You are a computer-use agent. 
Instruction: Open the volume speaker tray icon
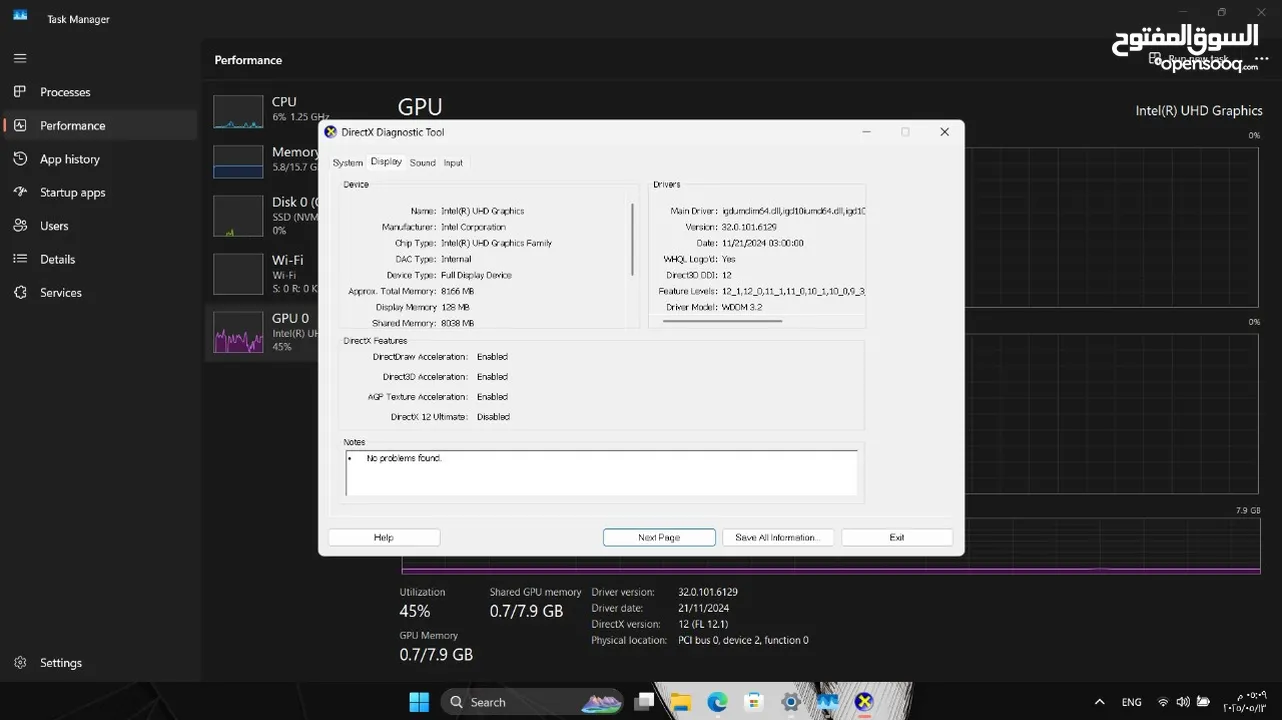(1183, 702)
